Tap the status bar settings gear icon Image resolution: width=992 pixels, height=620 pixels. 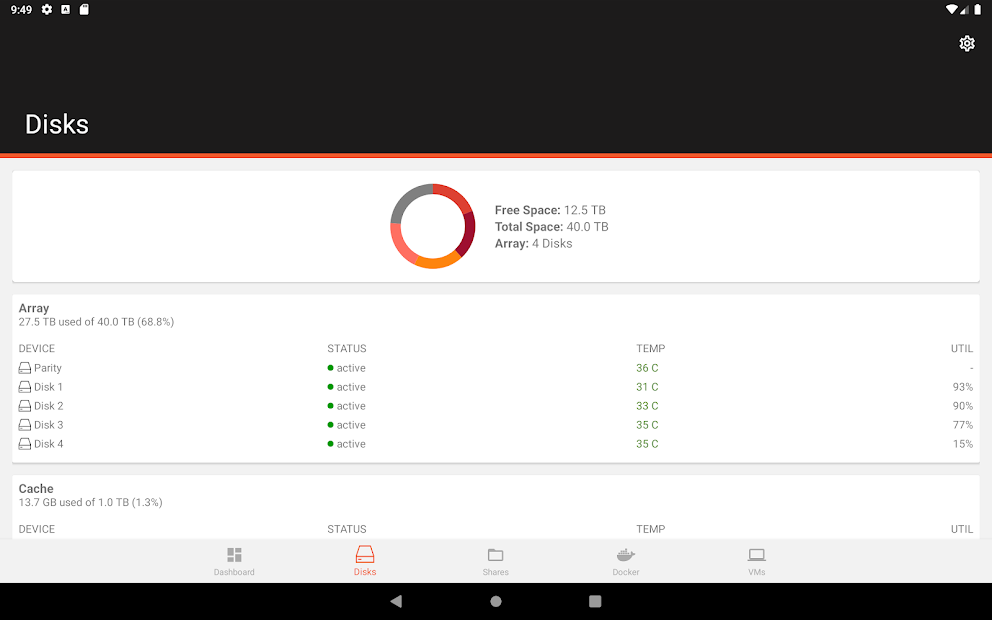pyautogui.click(x=47, y=9)
